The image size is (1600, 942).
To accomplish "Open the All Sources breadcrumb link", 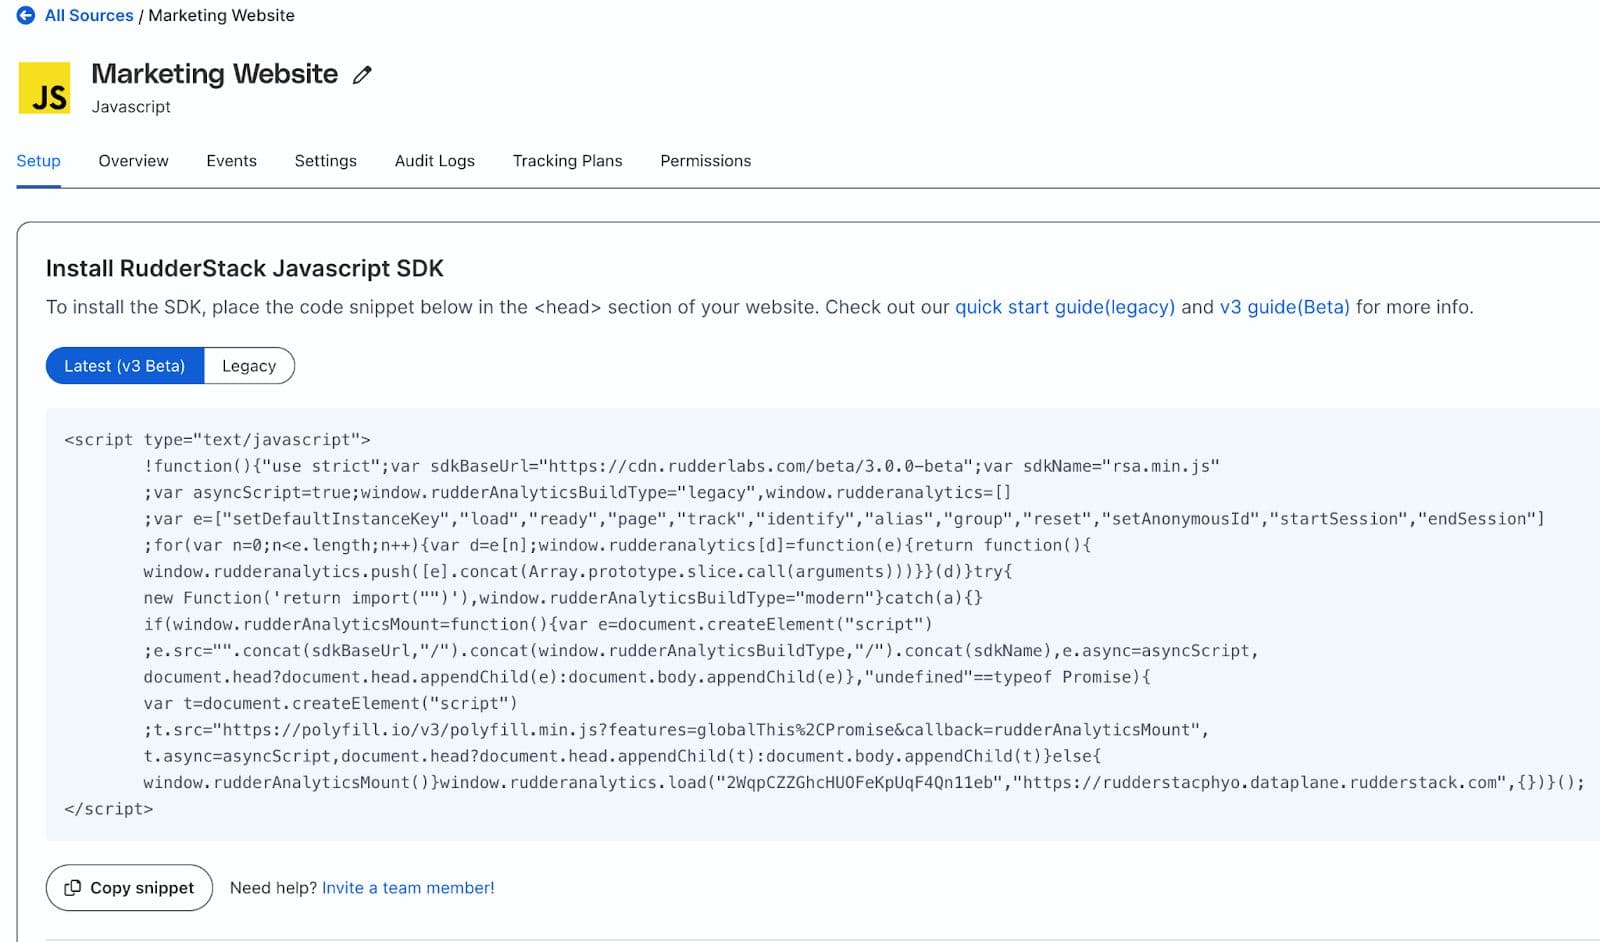I will 89,16.
